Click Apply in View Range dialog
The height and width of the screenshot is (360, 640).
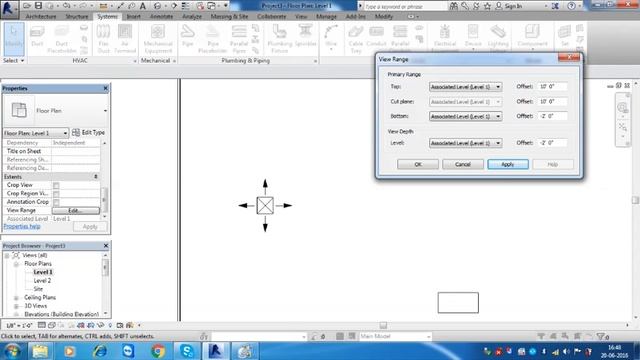[x=508, y=164]
